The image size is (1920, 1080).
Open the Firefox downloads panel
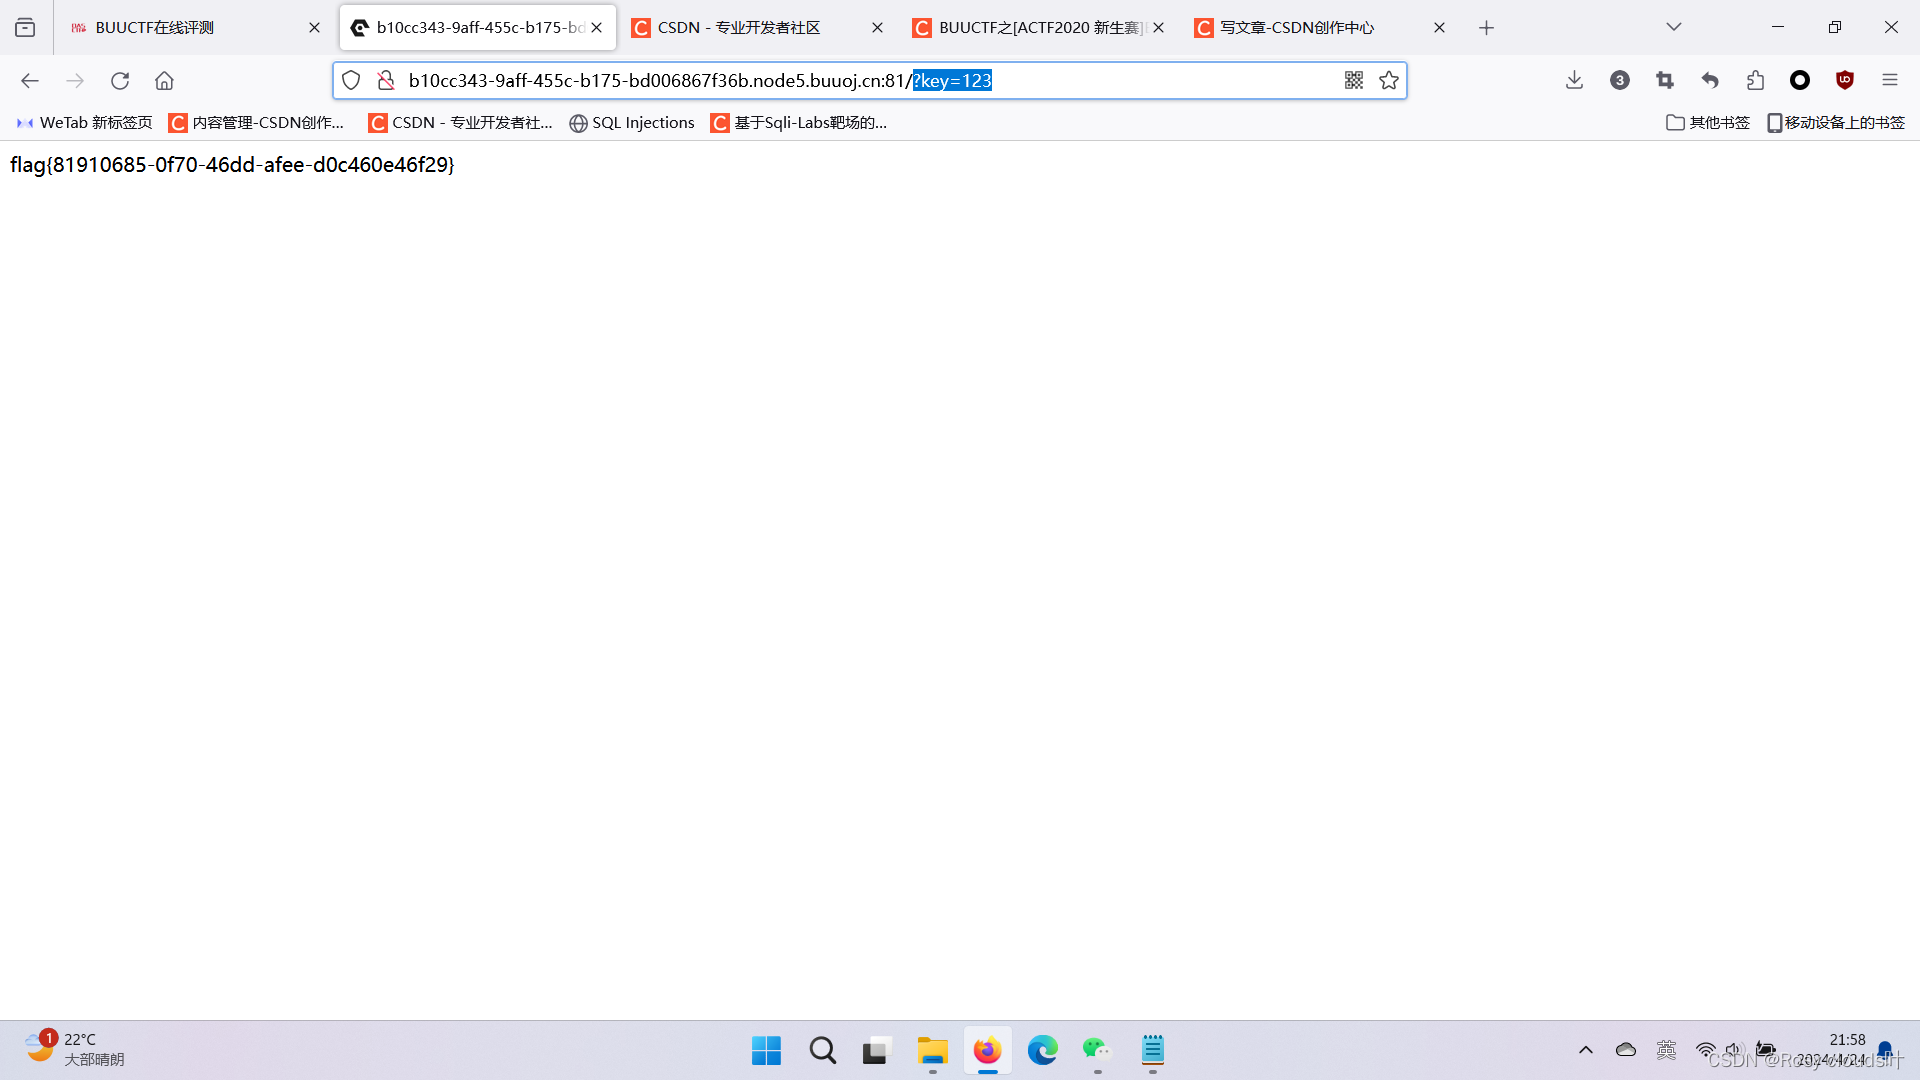[1574, 81]
